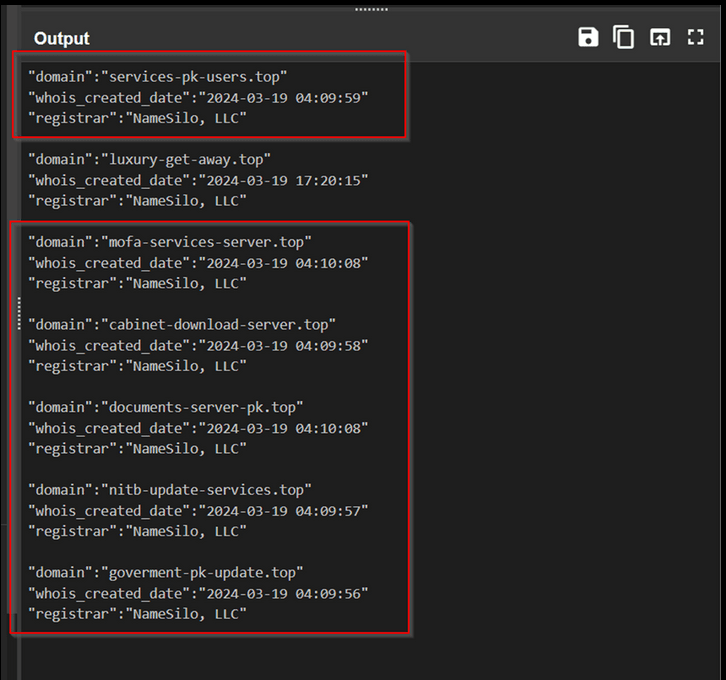Copy raw output to the clipboard

pos(624,38)
